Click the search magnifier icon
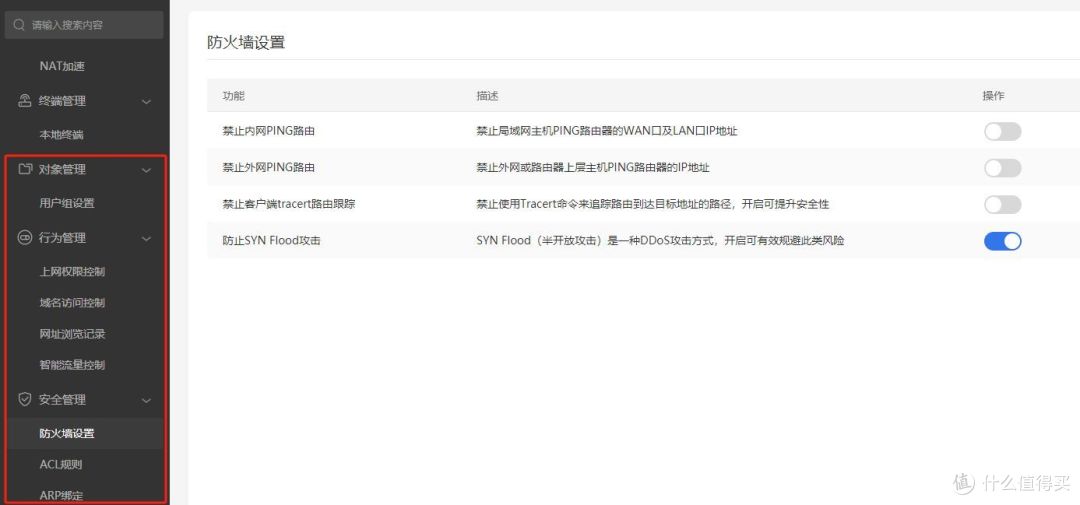The image size is (1080, 505). 19,25
